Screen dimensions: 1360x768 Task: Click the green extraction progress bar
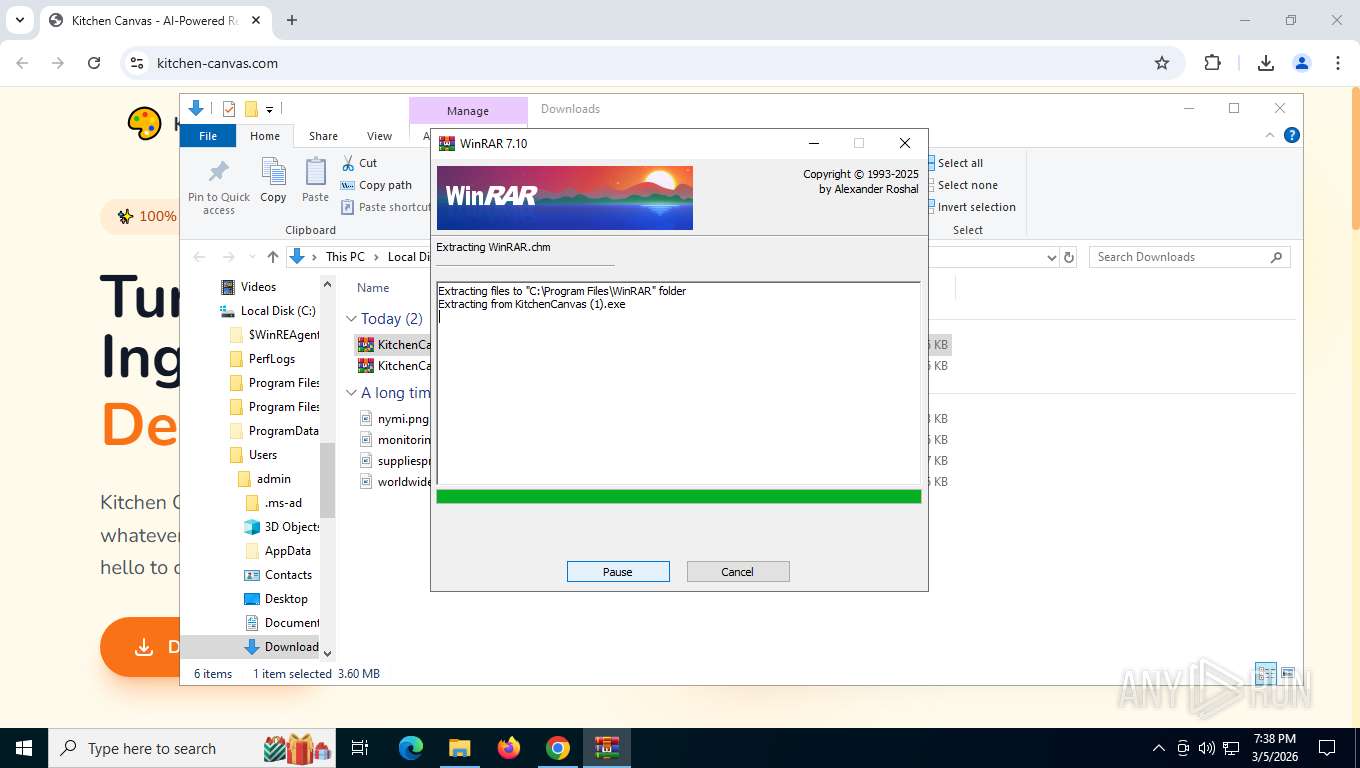click(x=679, y=497)
